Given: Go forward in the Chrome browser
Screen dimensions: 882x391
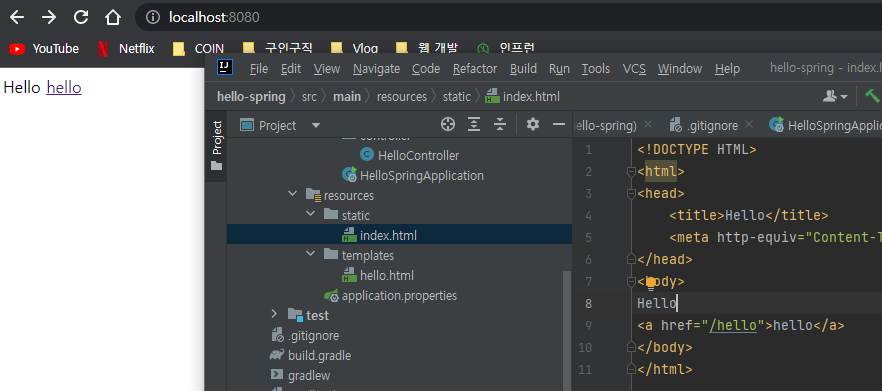Looking at the screenshot, I should click(x=49, y=17).
